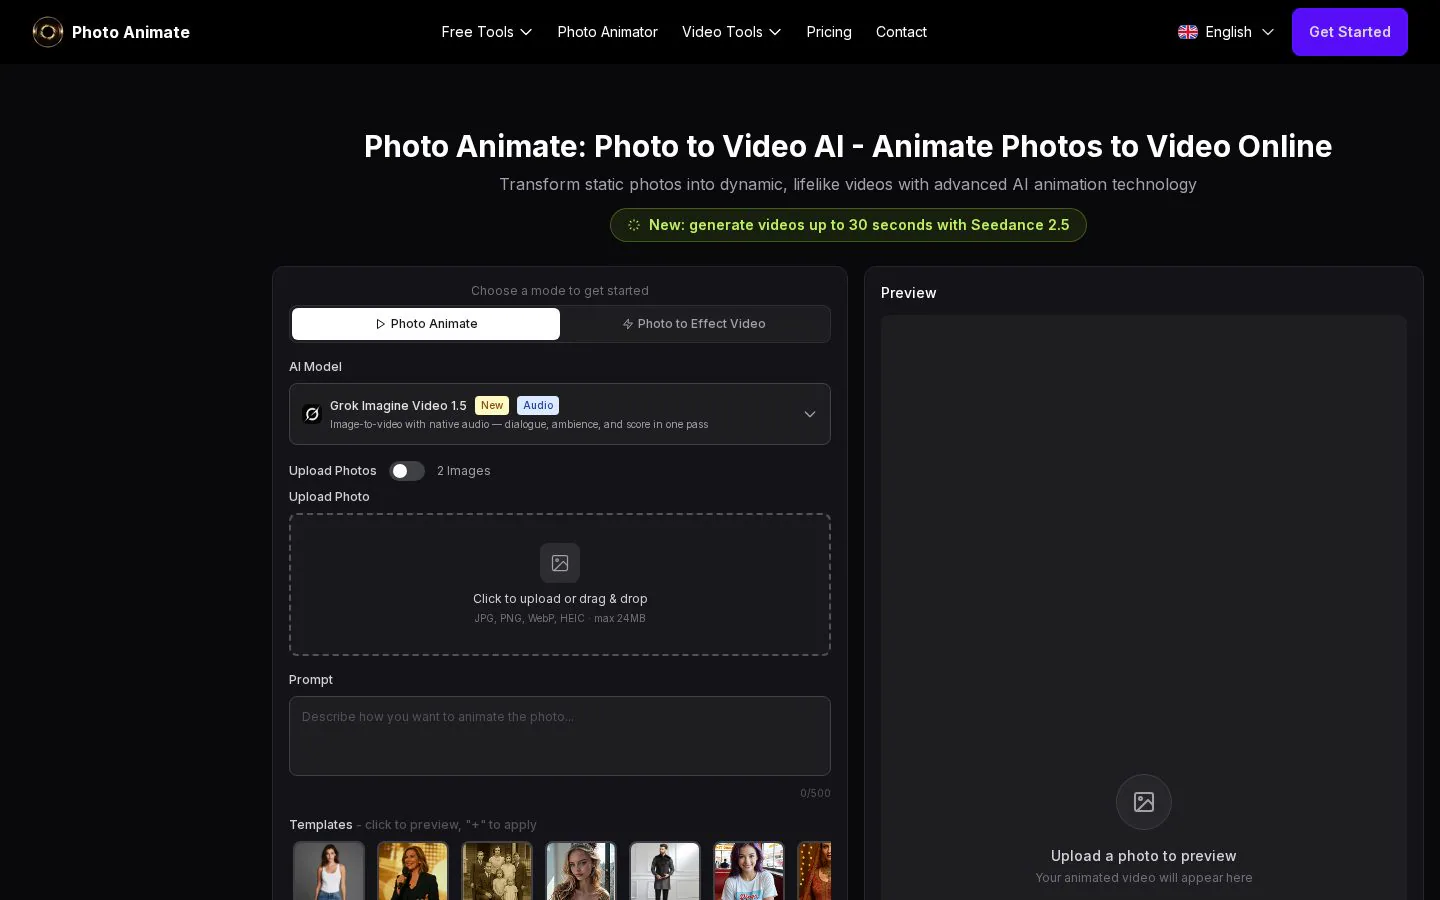Go to the Pricing page
The image size is (1440, 900).
pyautogui.click(x=829, y=32)
